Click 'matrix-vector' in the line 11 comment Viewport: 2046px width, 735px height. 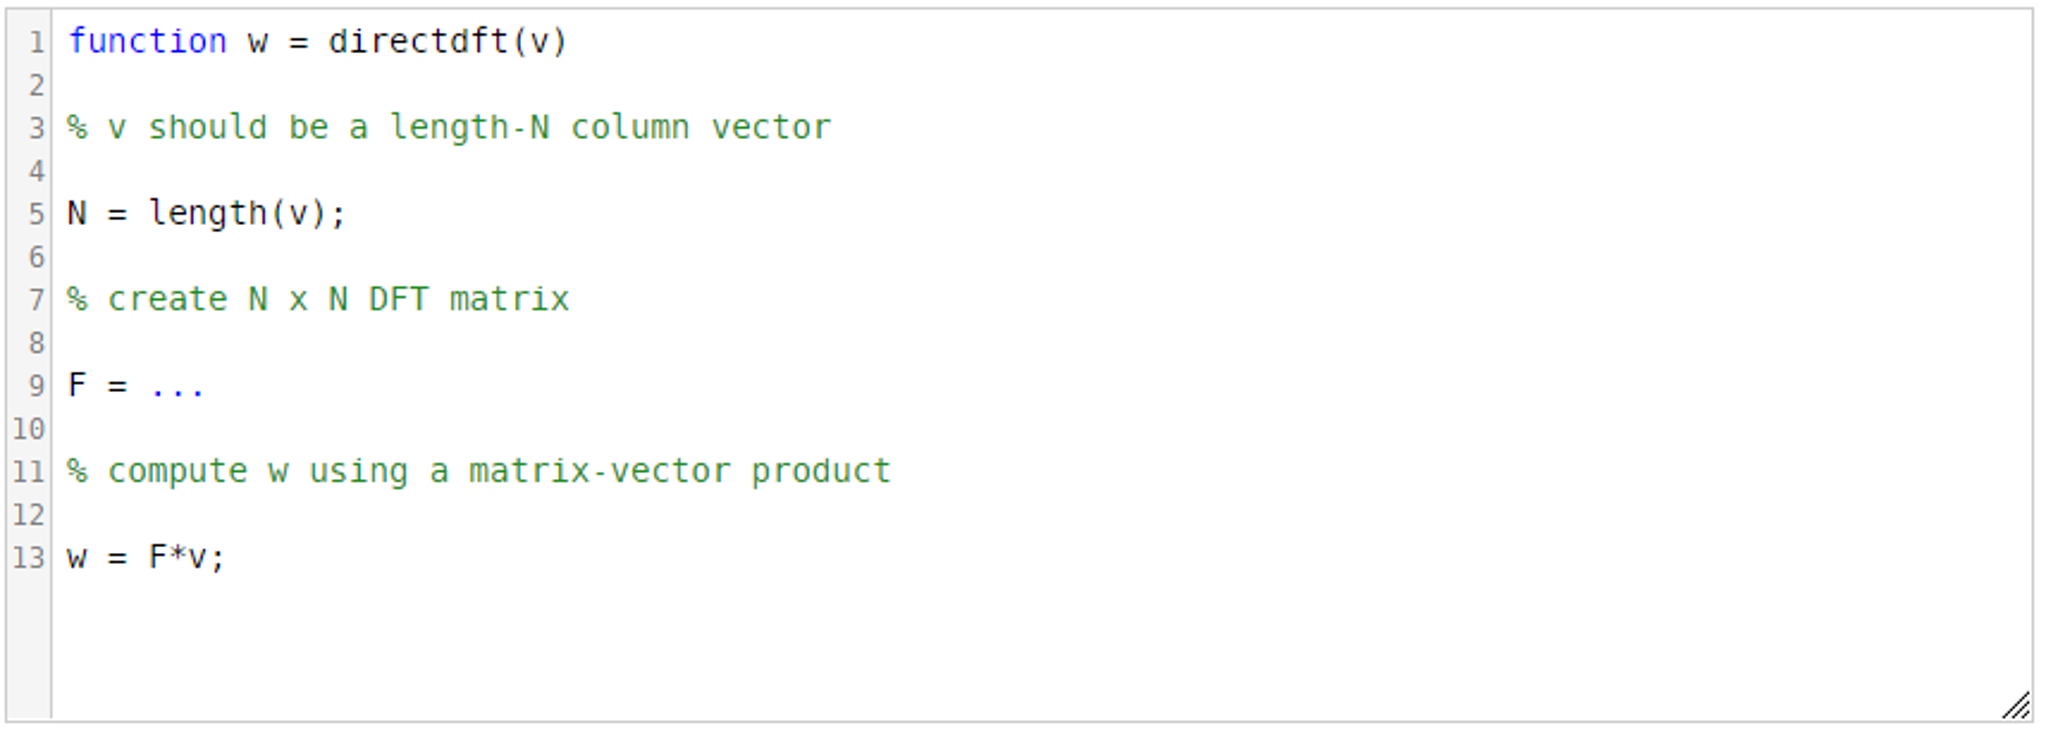point(599,472)
